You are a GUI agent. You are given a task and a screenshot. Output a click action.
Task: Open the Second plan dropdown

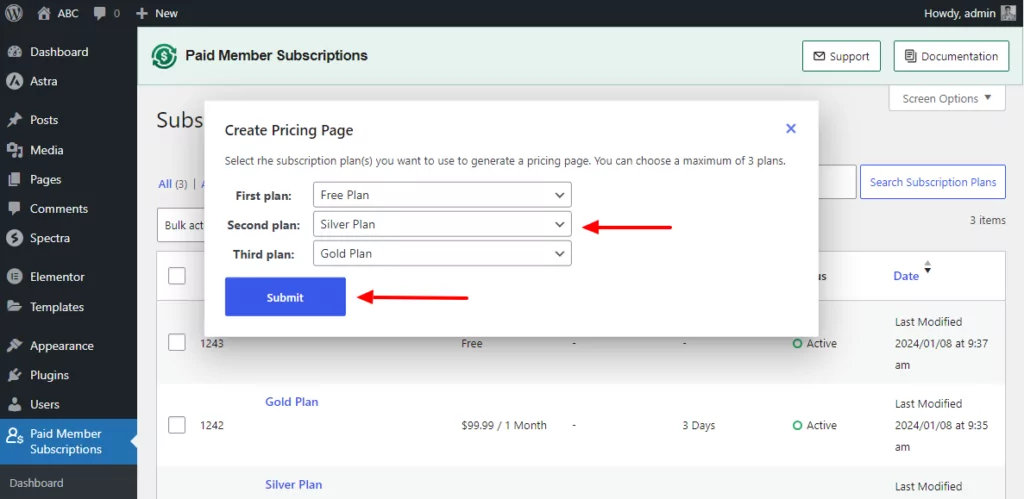442,224
